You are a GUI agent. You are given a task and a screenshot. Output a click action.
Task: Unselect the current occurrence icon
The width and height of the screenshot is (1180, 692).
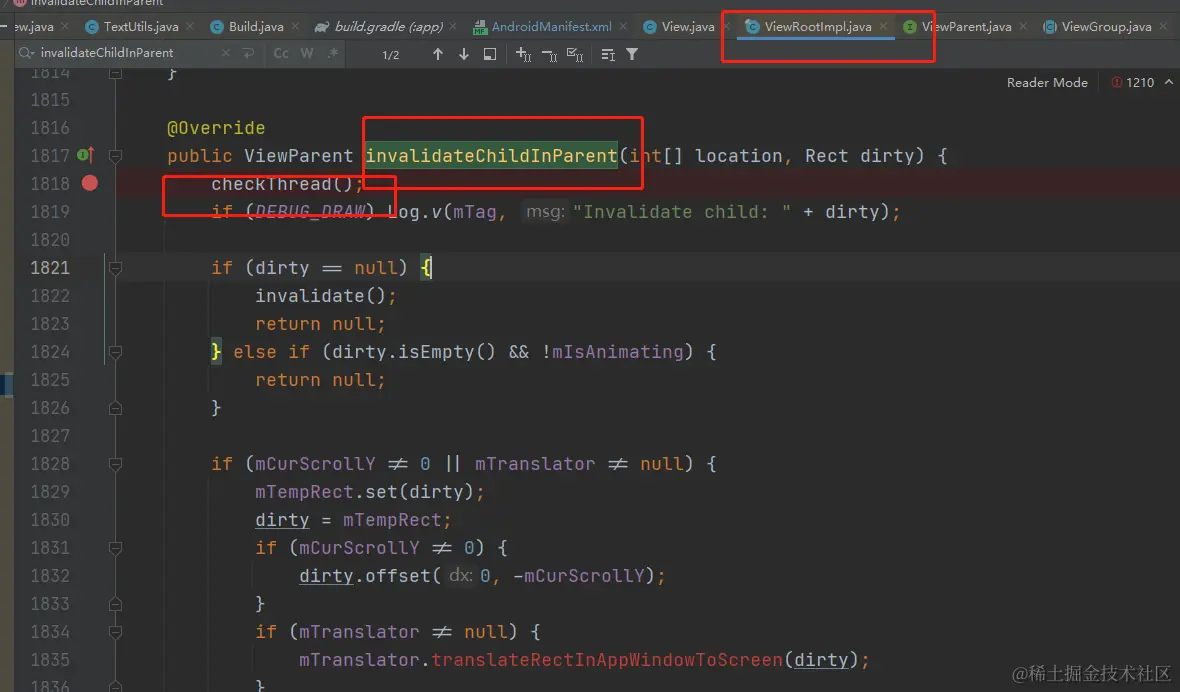click(549, 54)
